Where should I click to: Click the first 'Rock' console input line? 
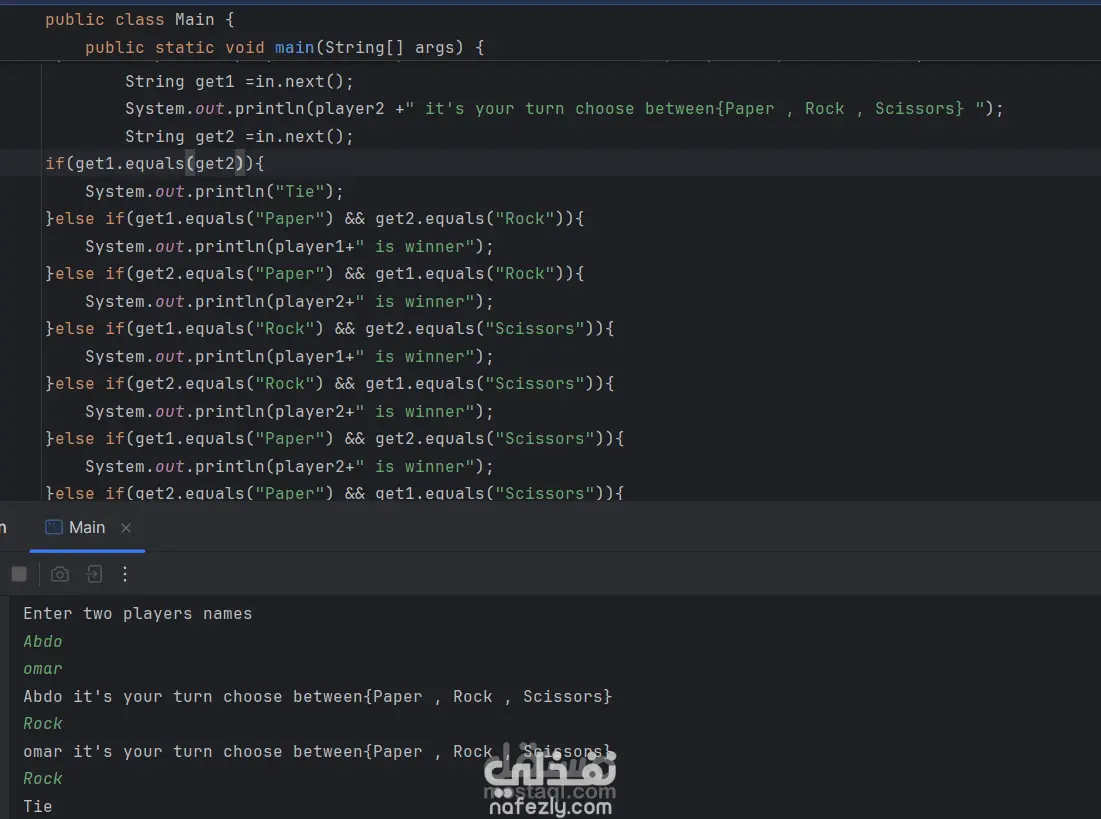(43, 723)
